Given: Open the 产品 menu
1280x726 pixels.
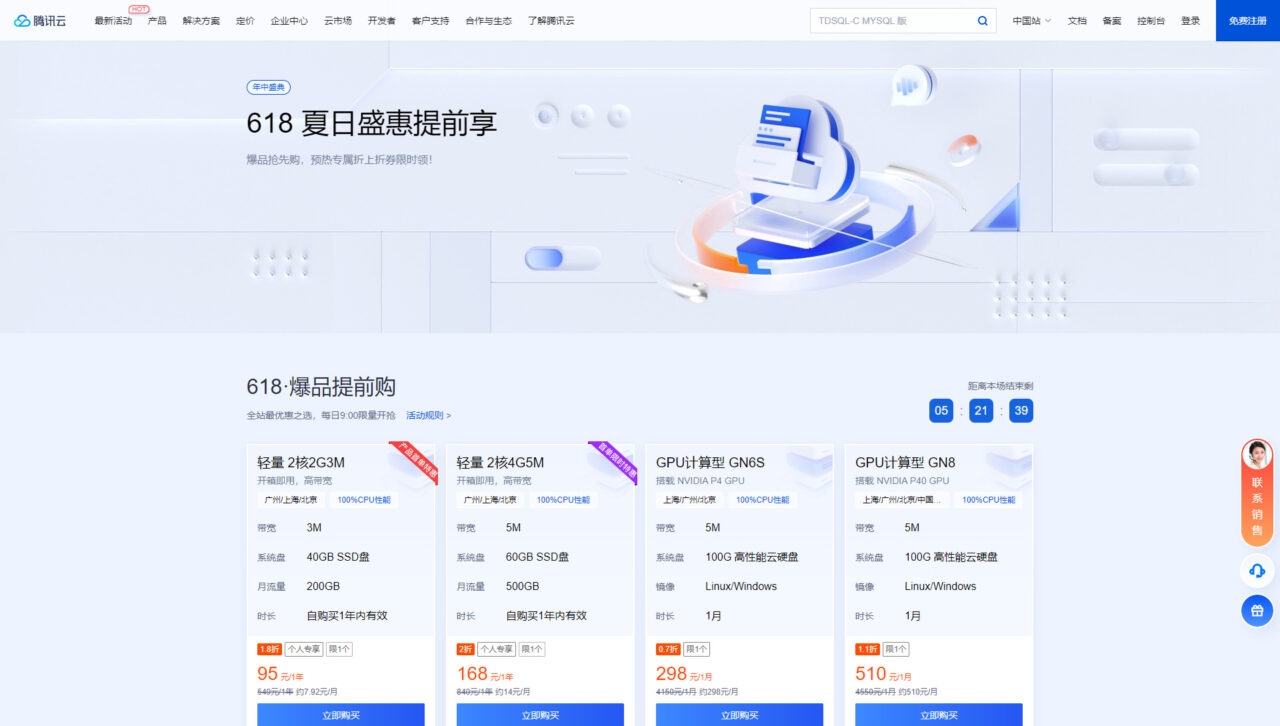Looking at the screenshot, I should coord(157,21).
